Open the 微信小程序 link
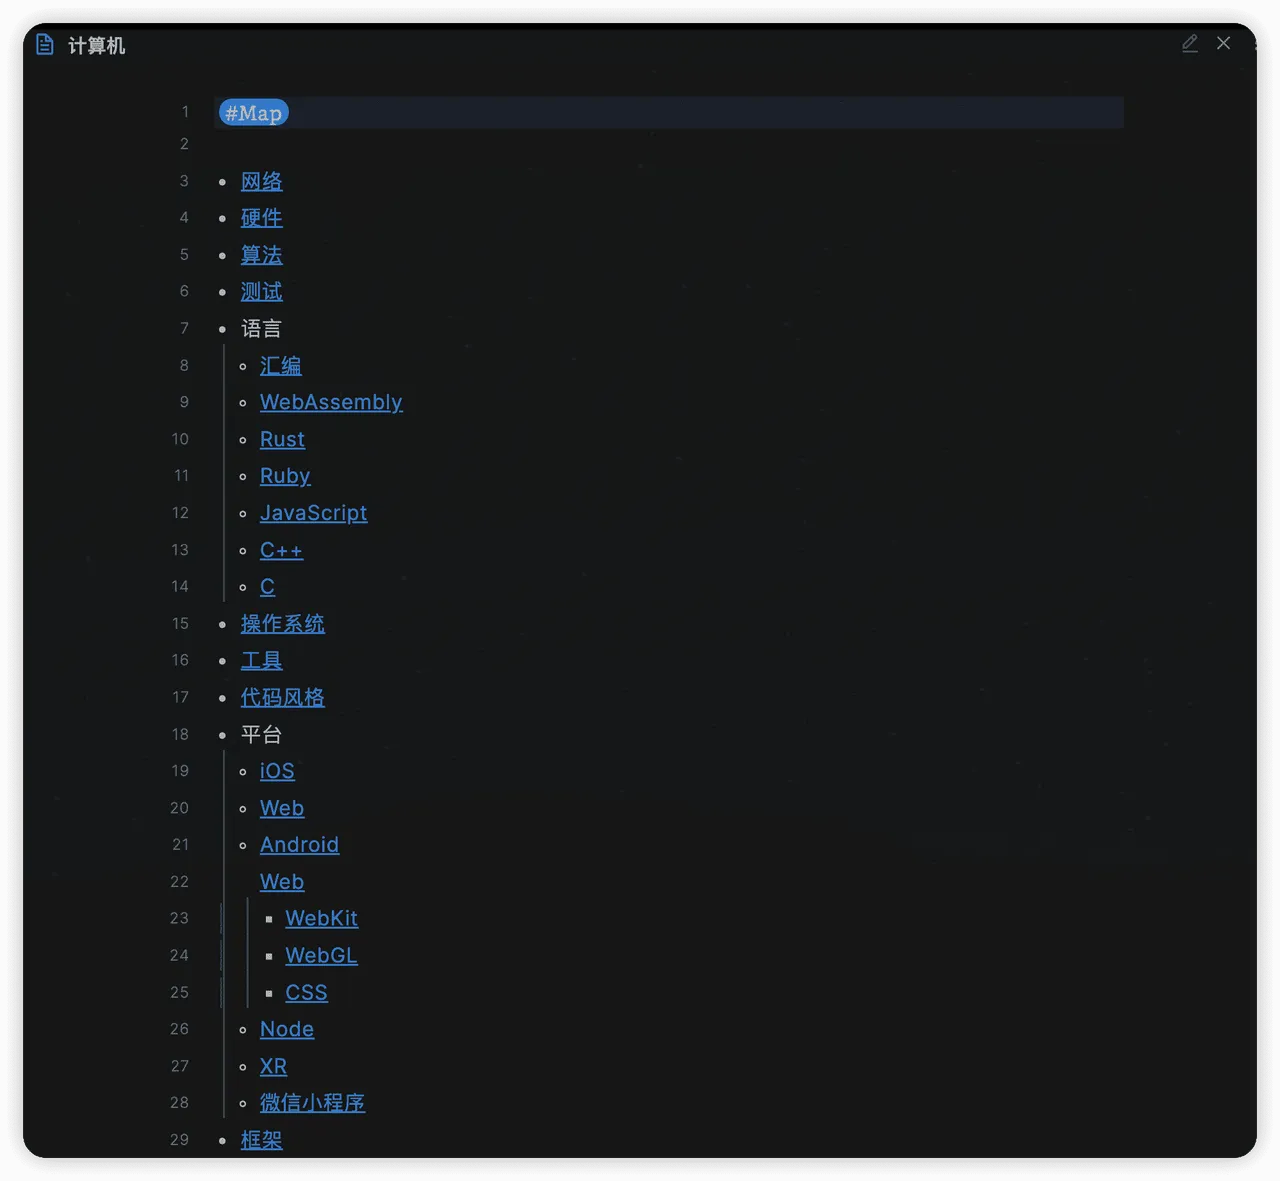 coord(312,1103)
